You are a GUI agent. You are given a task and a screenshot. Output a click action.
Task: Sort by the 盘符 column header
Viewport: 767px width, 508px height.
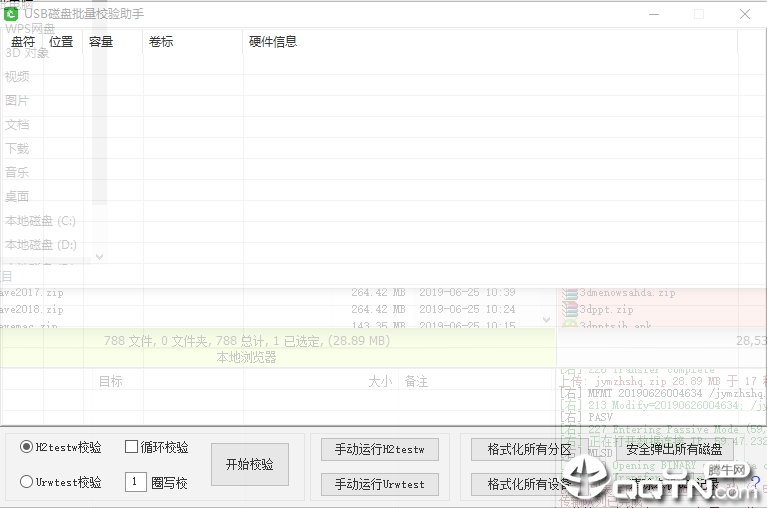coord(23,42)
